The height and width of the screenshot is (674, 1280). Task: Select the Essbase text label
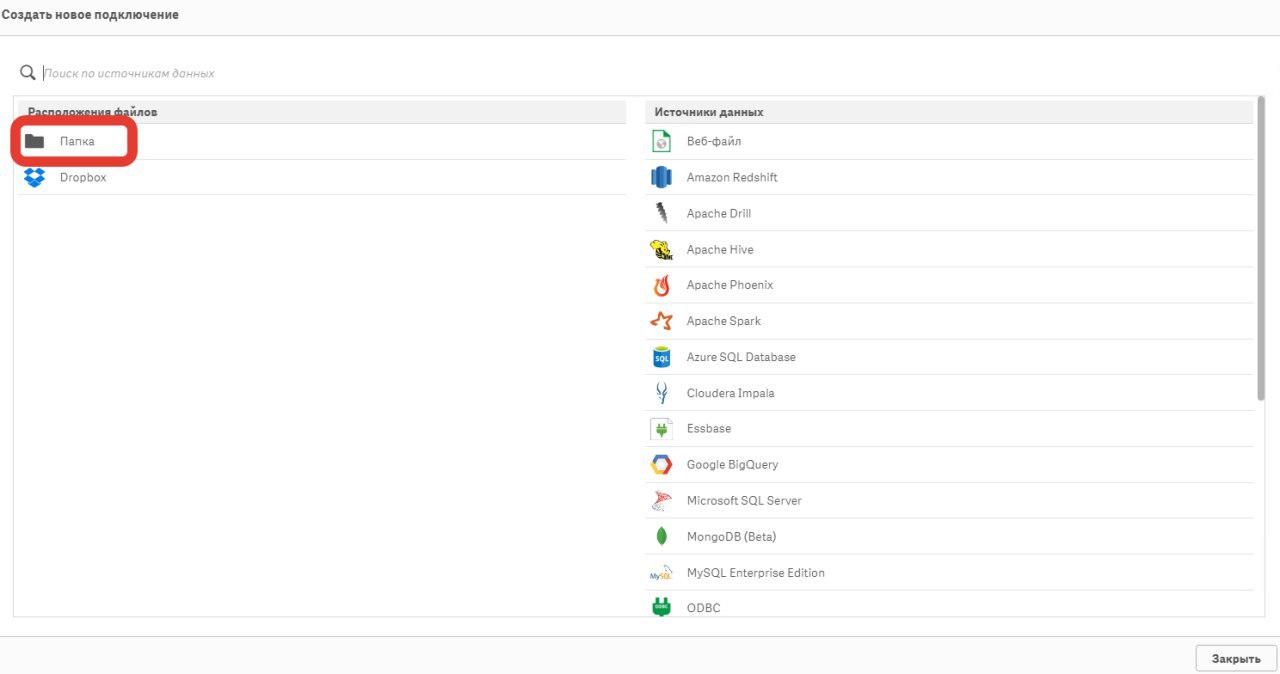(709, 429)
